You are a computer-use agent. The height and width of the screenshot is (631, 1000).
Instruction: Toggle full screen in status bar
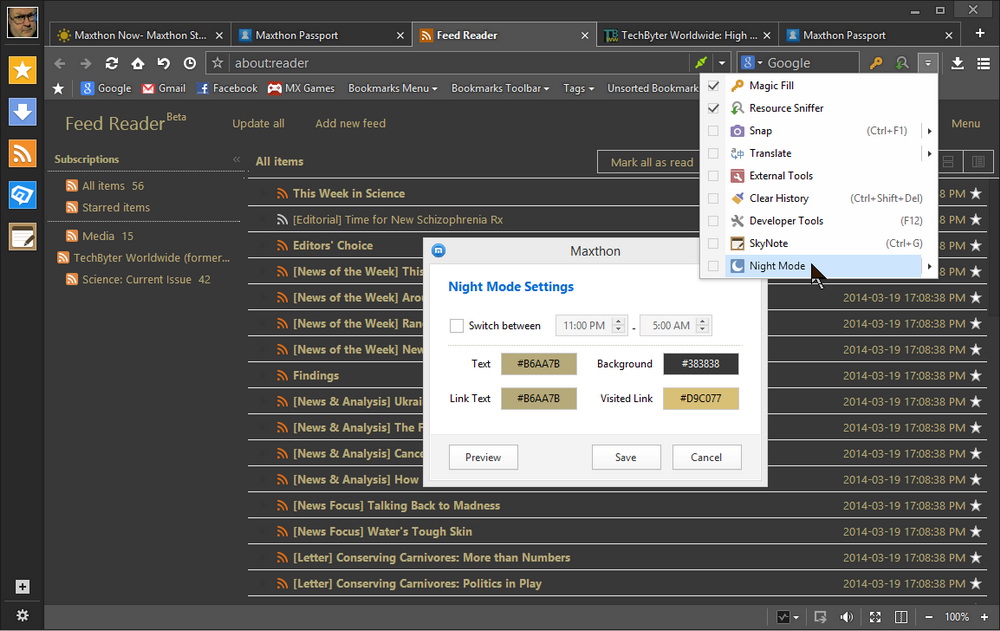coord(875,617)
